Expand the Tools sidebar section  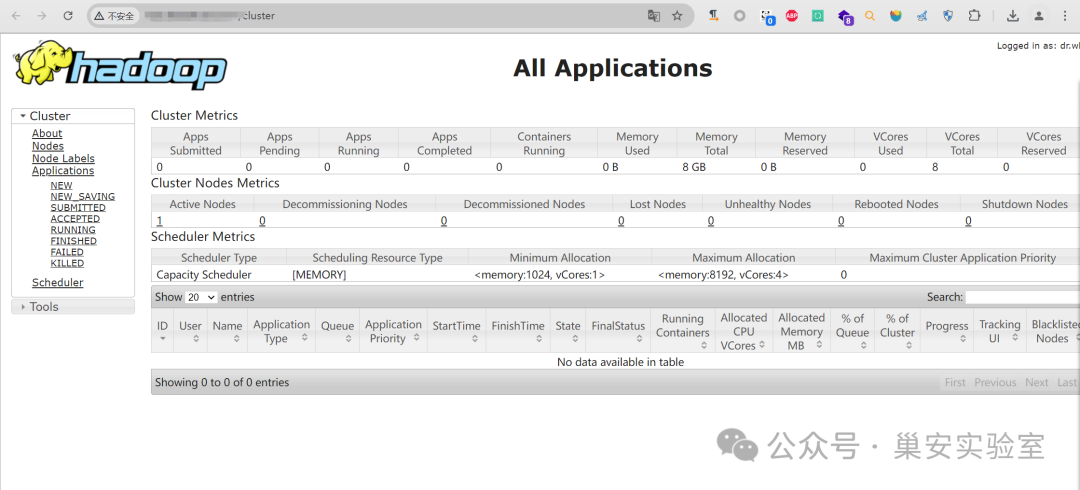(73, 307)
